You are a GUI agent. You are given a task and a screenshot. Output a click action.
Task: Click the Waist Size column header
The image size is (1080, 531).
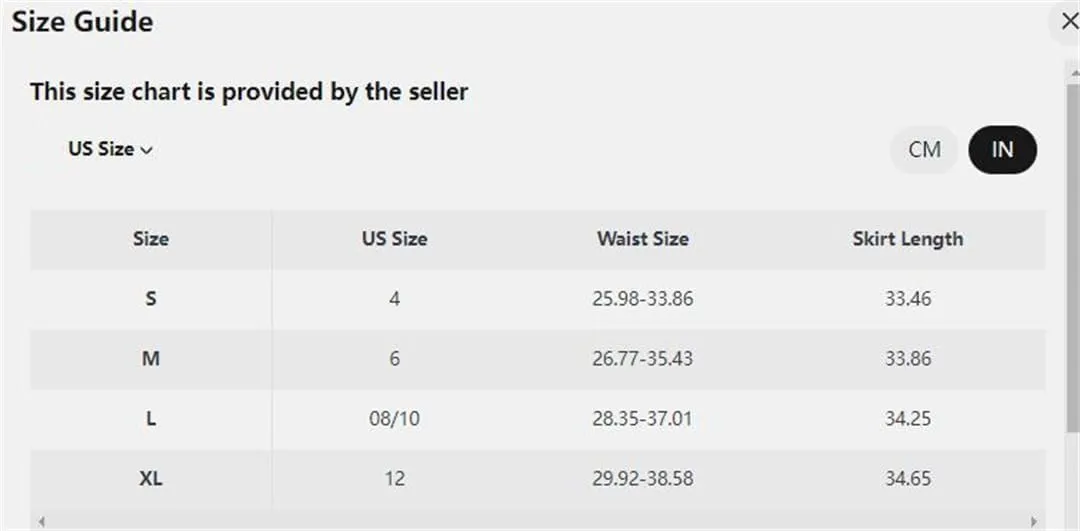643,239
